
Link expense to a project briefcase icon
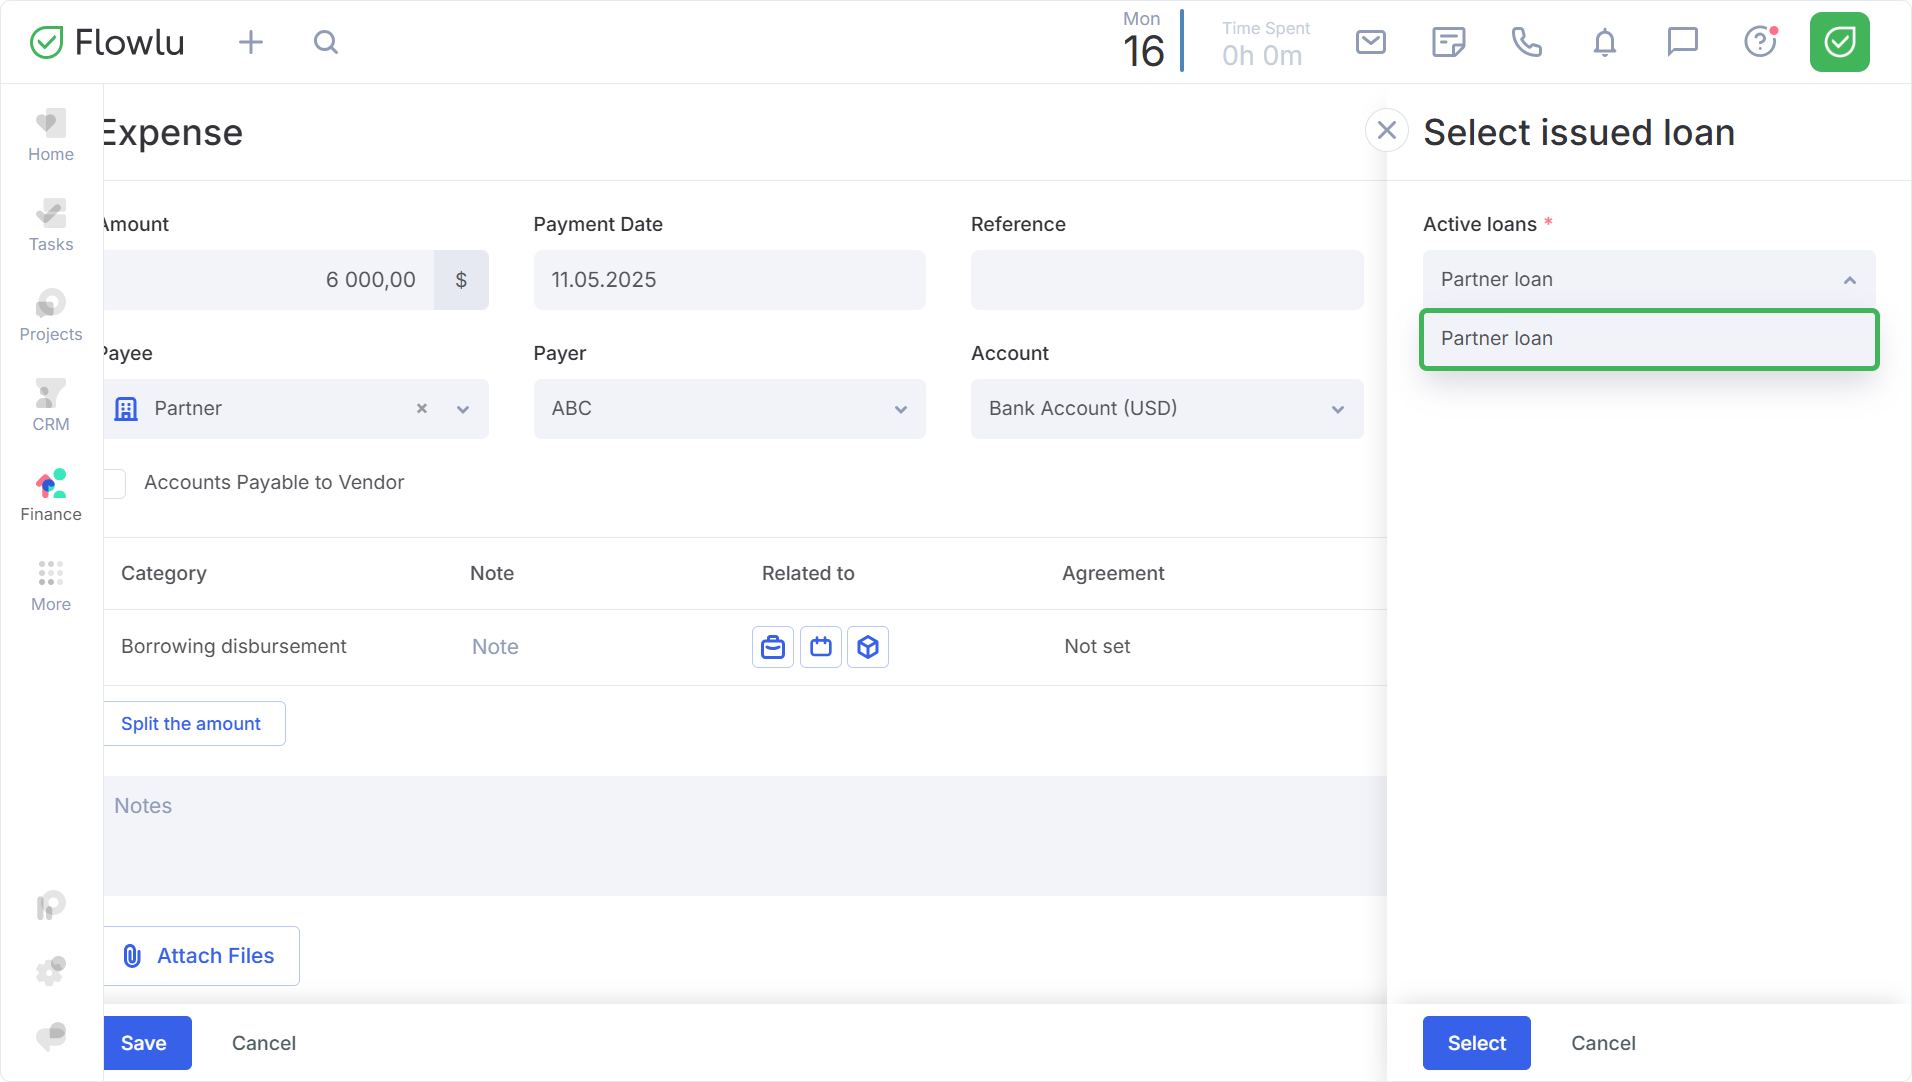coord(772,647)
